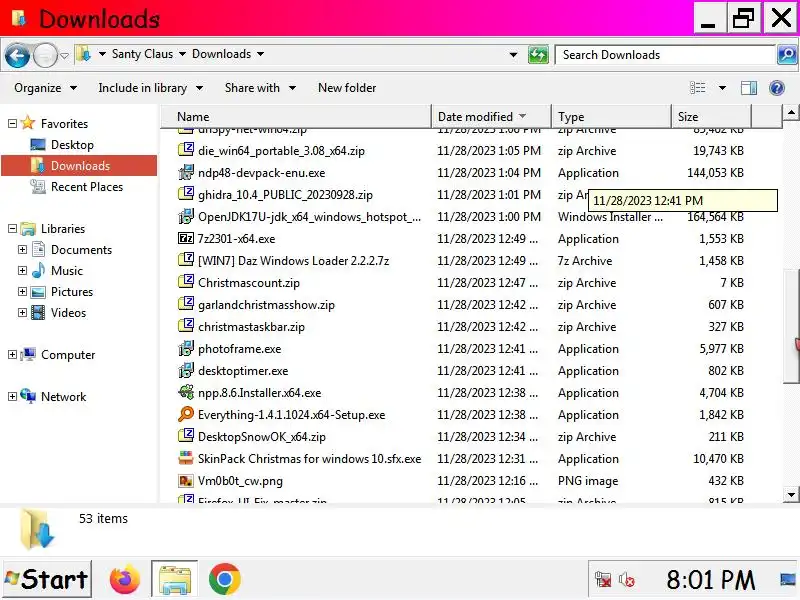
Task: Click the DesktopSnowOK_x64.zip file icon
Action: tap(186, 436)
